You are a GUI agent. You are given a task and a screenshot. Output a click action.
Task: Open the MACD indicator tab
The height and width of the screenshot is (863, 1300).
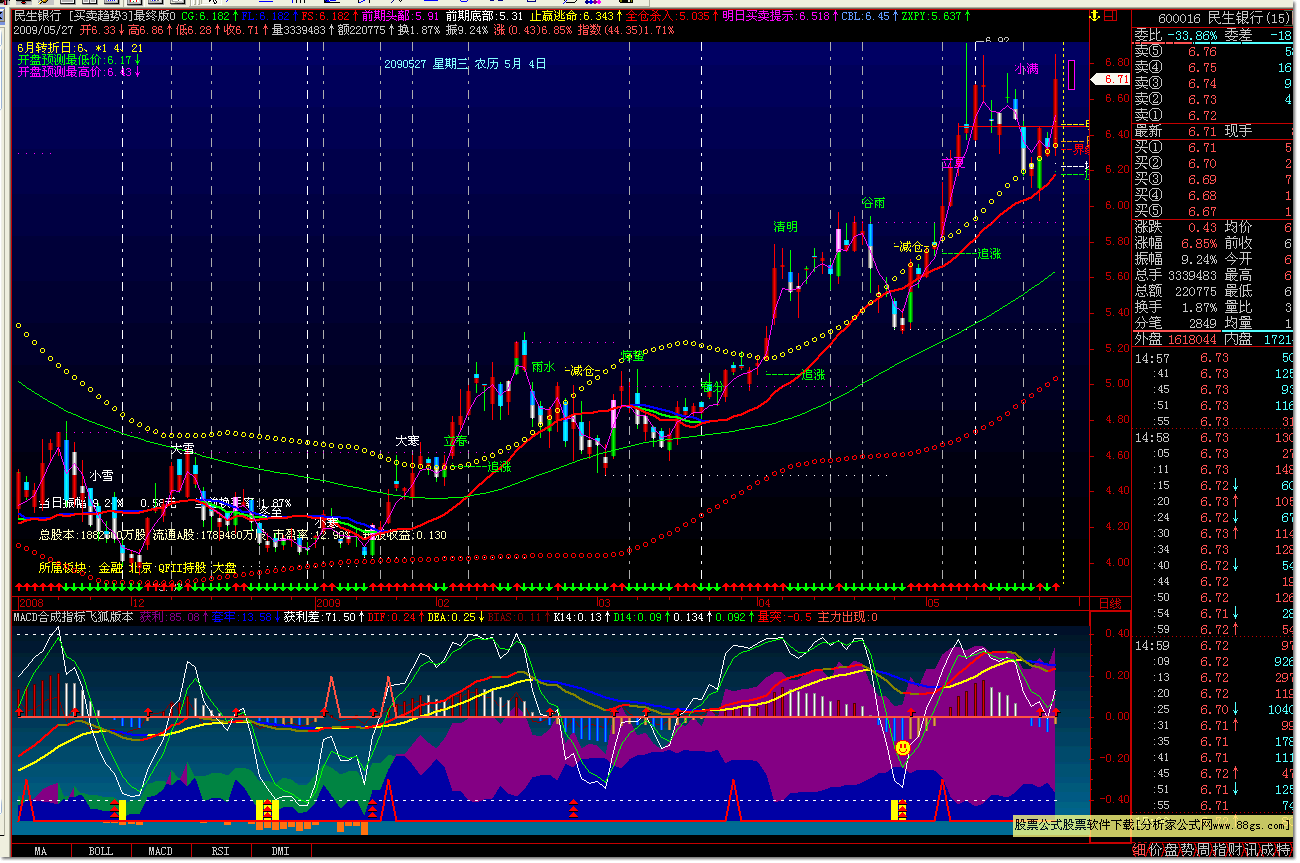tap(161, 852)
